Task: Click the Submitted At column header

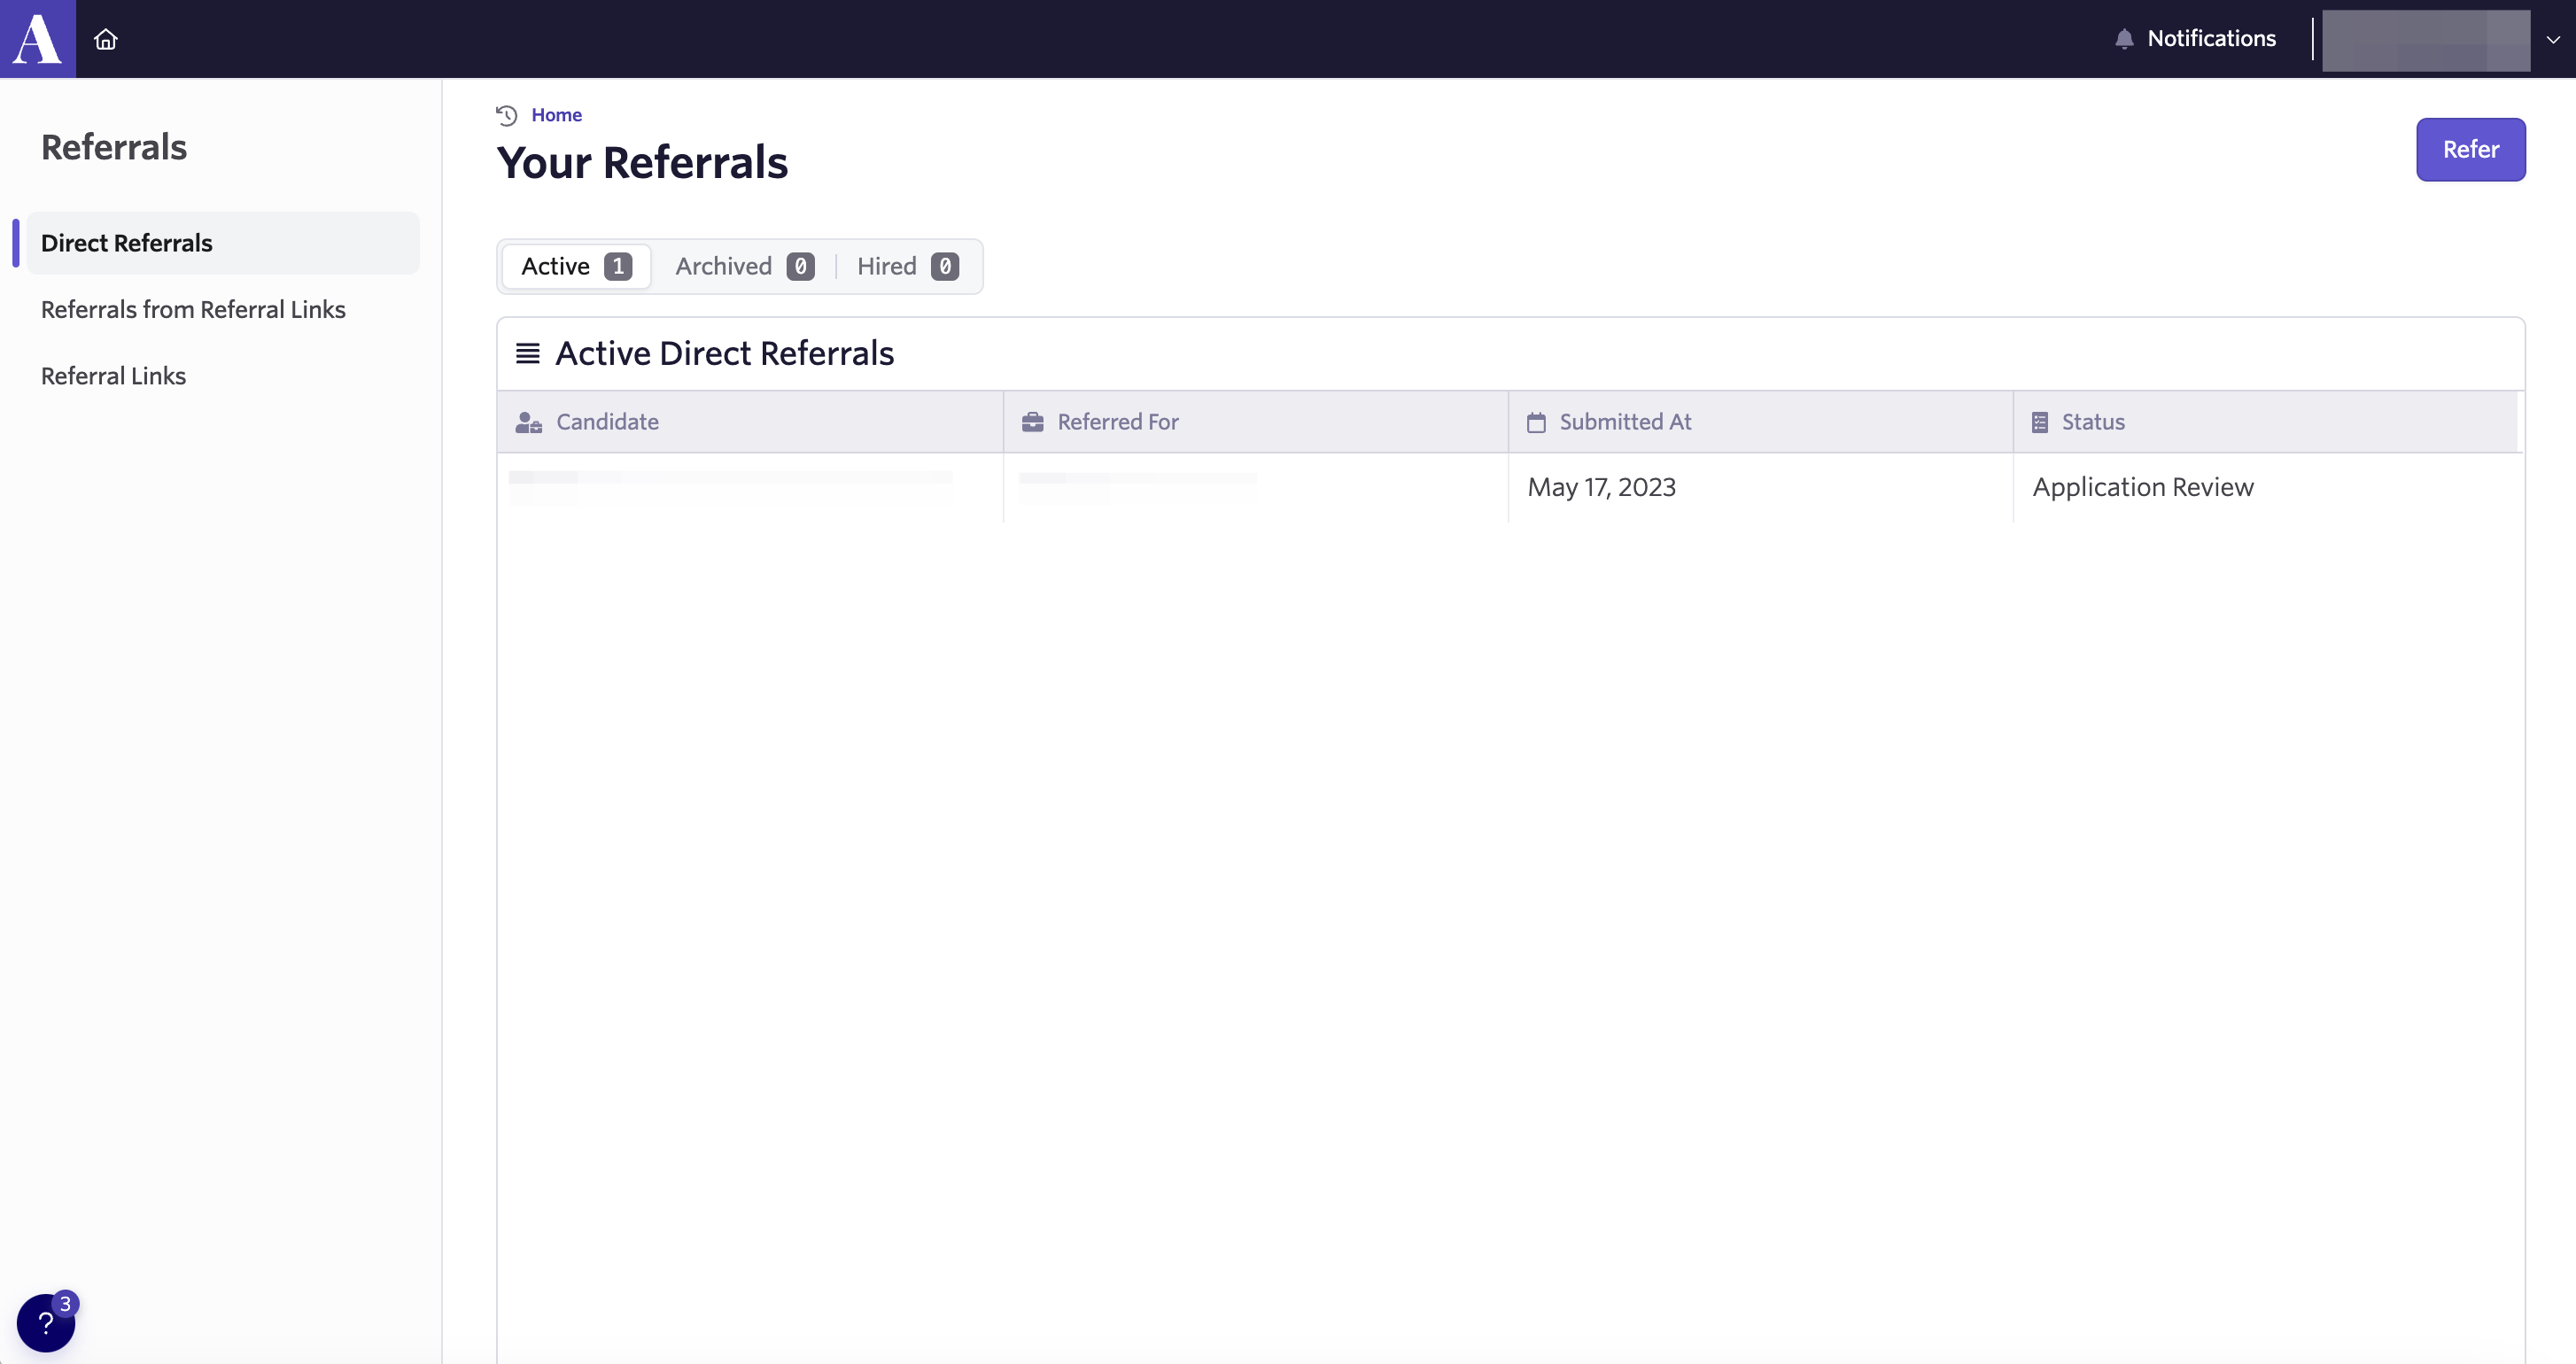Action: point(1761,422)
